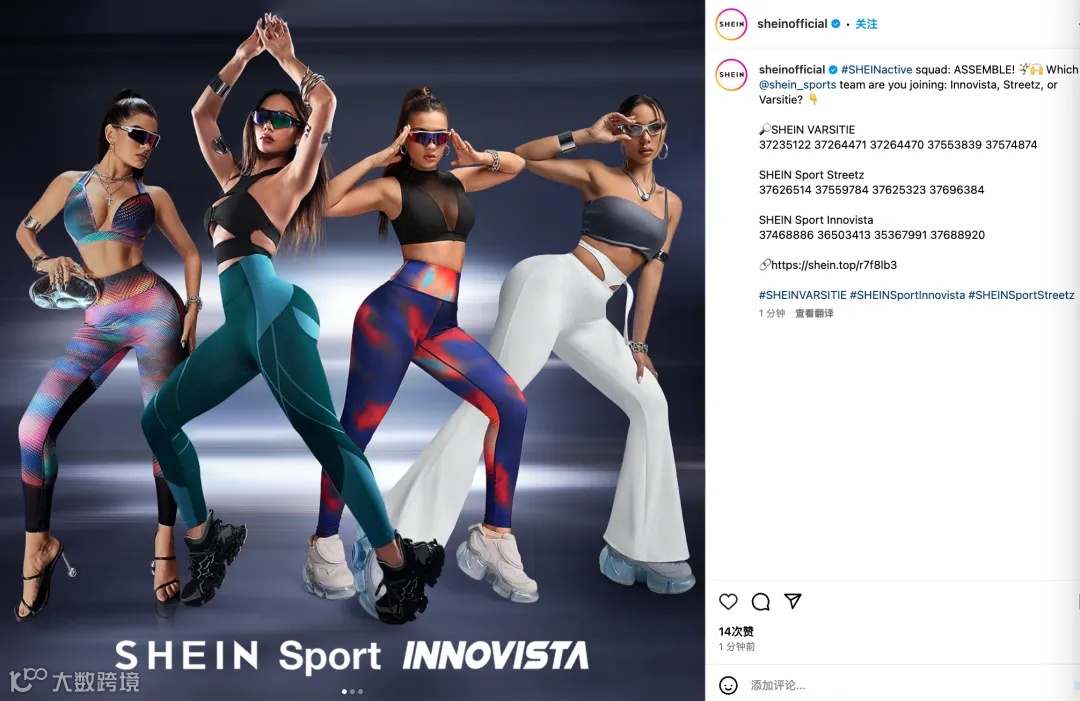Click the 关注 follow button
The height and width of the screenshot is (701, 1080).
pos(866,24)
